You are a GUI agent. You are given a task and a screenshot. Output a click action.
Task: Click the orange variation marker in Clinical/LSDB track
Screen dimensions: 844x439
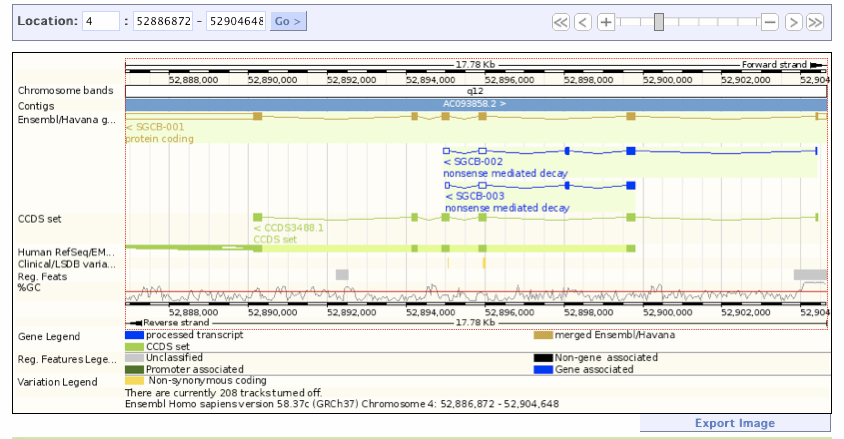pos(484,262)
